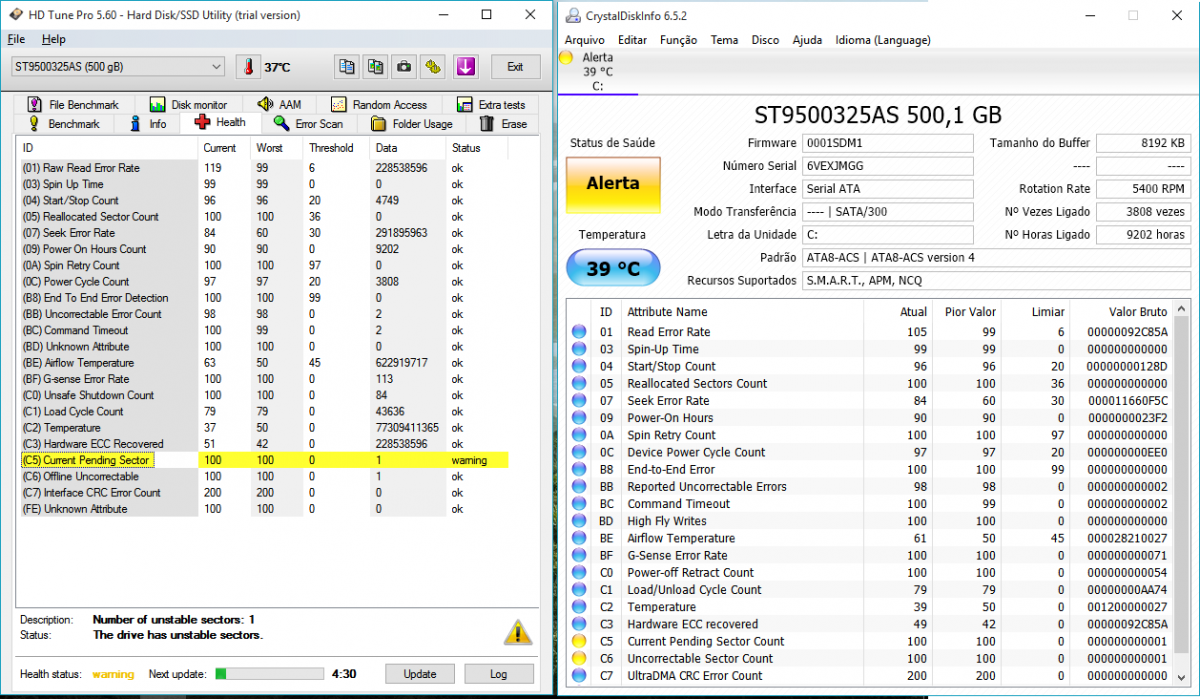Click the 39 °C temperature indicator button

click(x=613, y=268)
